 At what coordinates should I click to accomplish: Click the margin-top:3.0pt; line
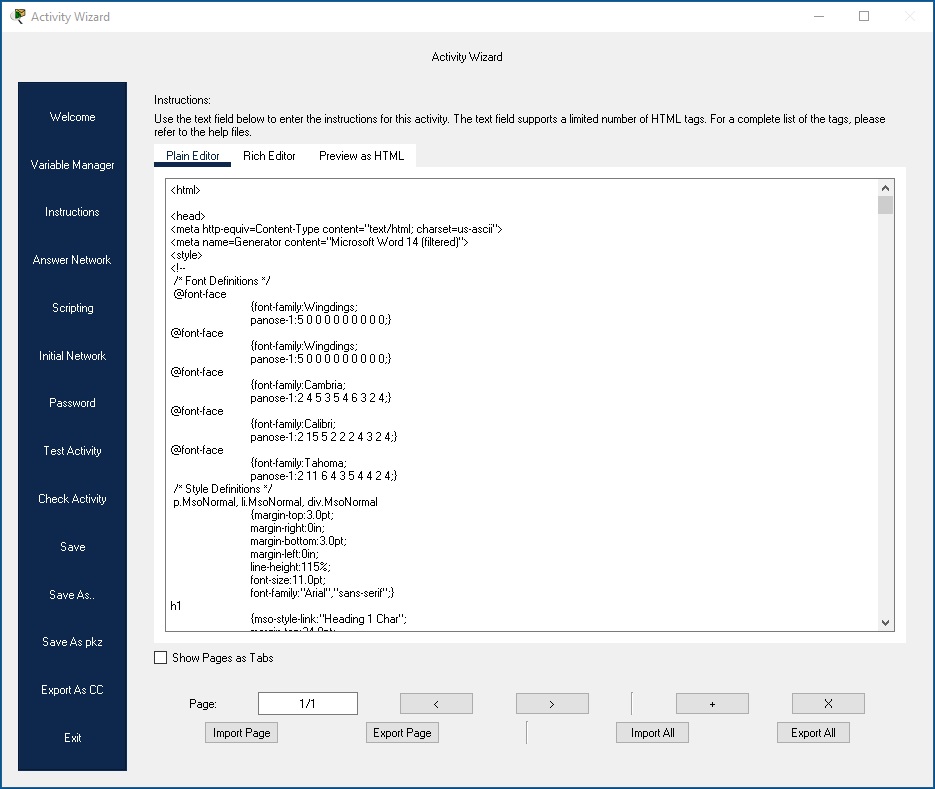pyautogui.click(x=292, y=515)
